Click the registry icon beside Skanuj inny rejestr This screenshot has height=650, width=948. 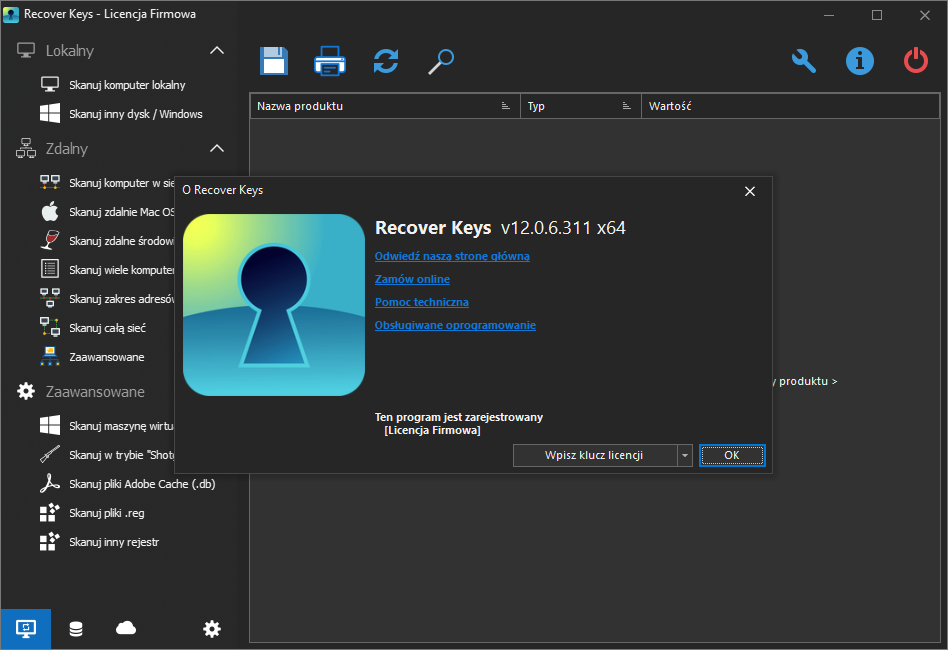[50, 541]
